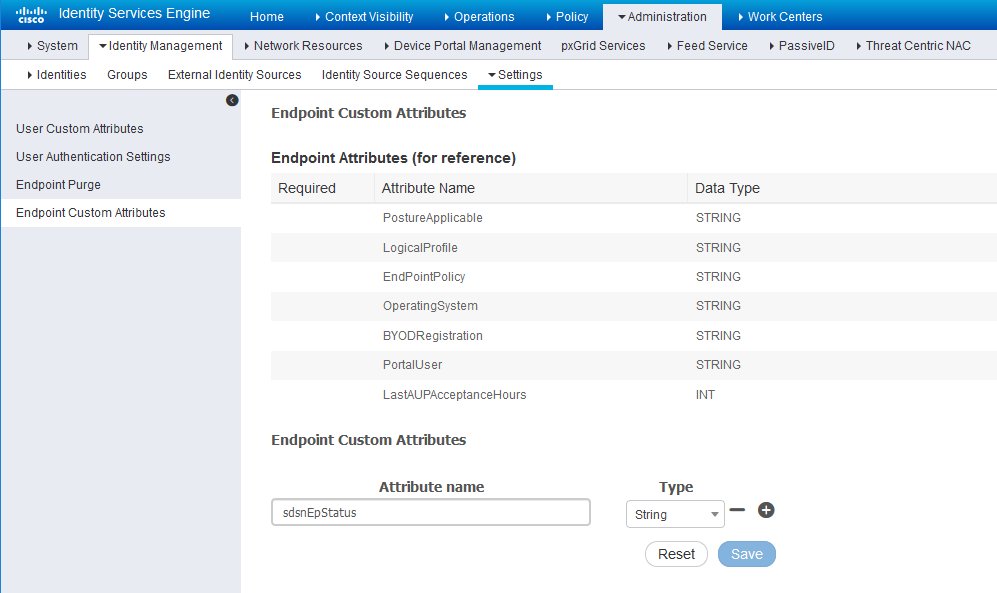This screenshot has width=997, height=593.
Task: Click the Save button
Action: coord(746,554)
